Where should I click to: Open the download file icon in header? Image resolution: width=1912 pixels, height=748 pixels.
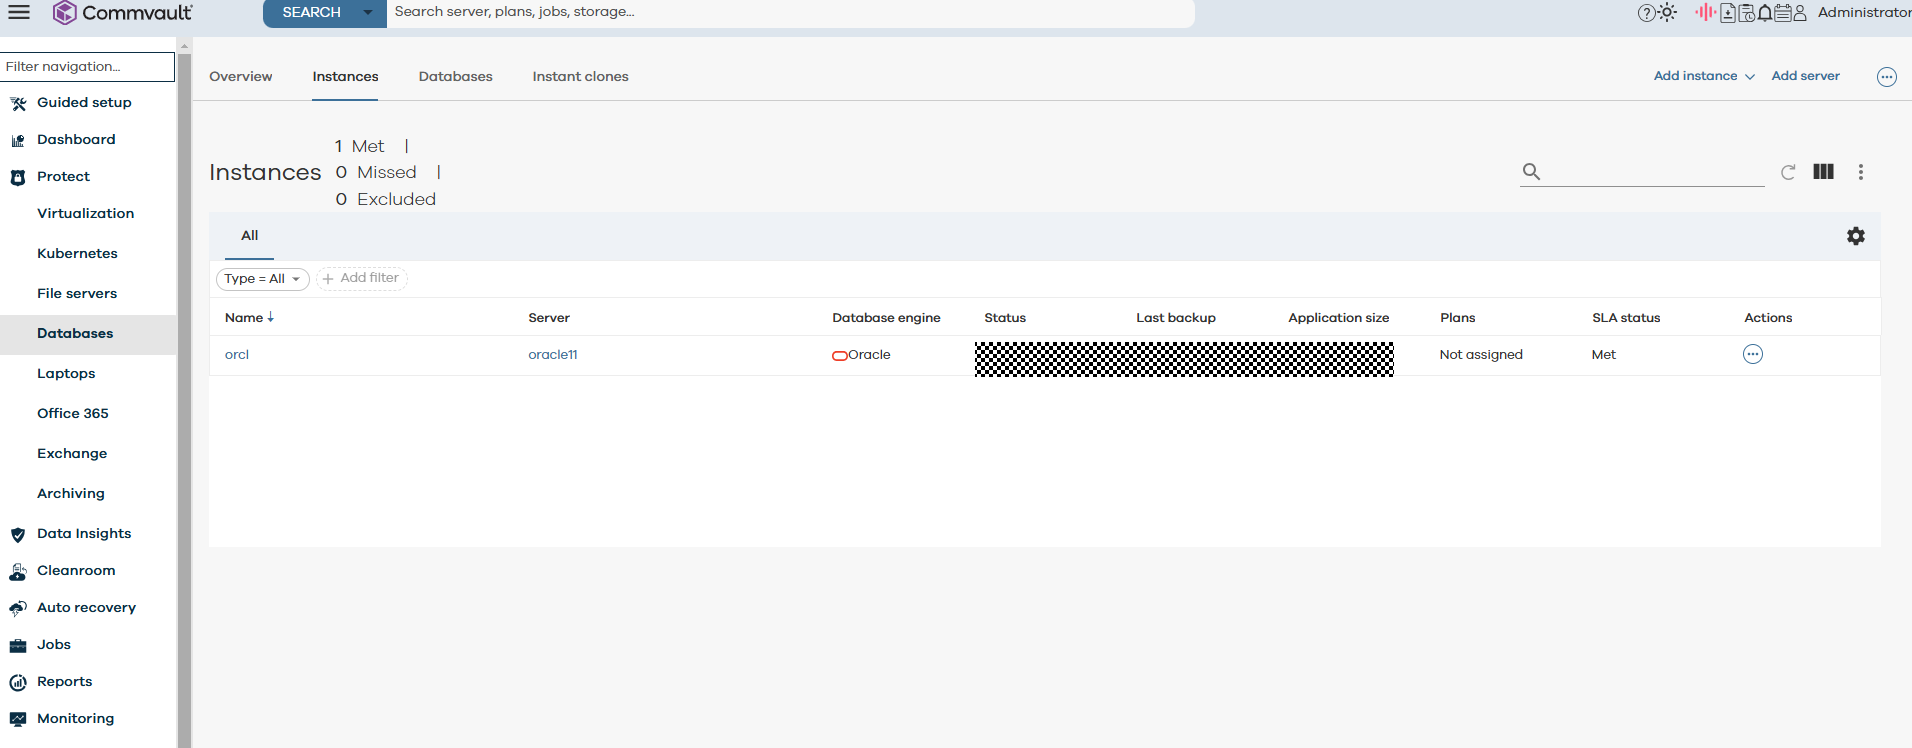(x=1728, y=13)
